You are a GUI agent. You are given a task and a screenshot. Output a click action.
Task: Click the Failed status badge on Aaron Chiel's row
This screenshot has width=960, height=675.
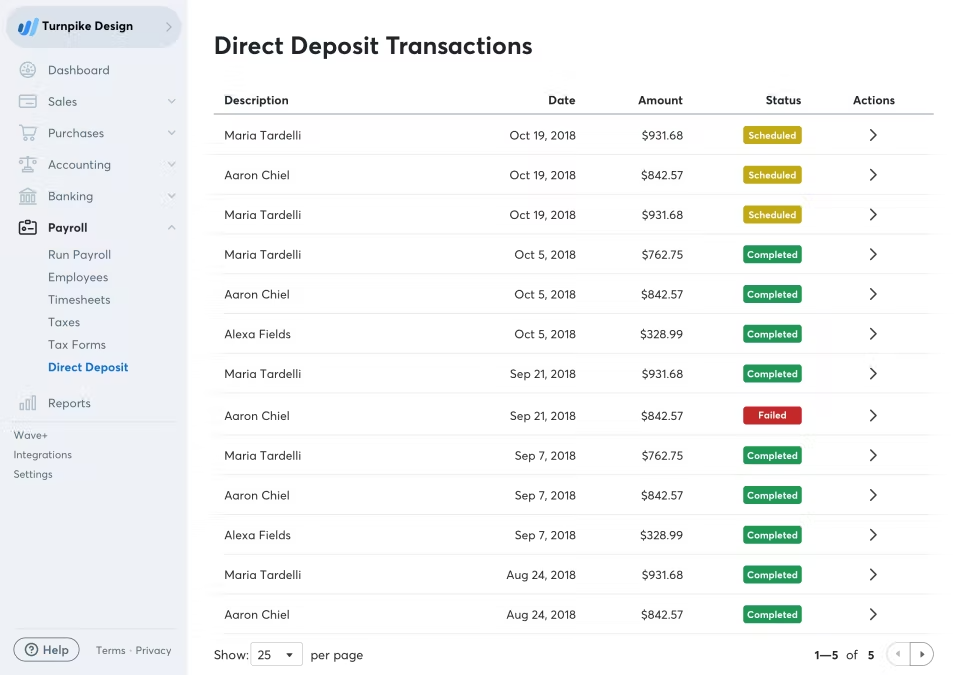click(772, 415)
